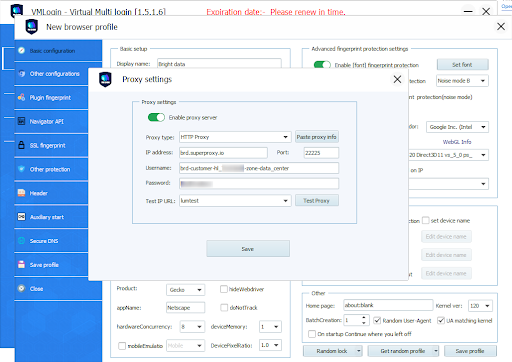The width and height of the screenshot is (512, 362).
Task: Uncheck the Random User-Agent checkbox
Action: [x=377, y=320]
